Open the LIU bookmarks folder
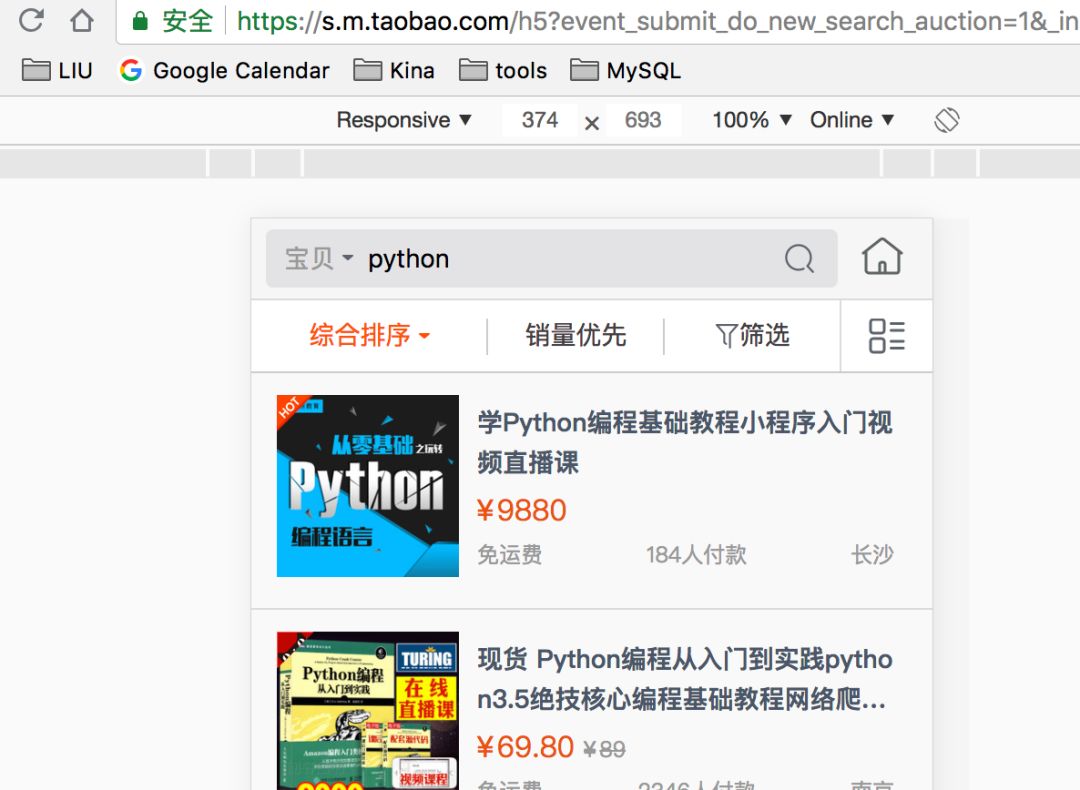 (x=57, y=70)
